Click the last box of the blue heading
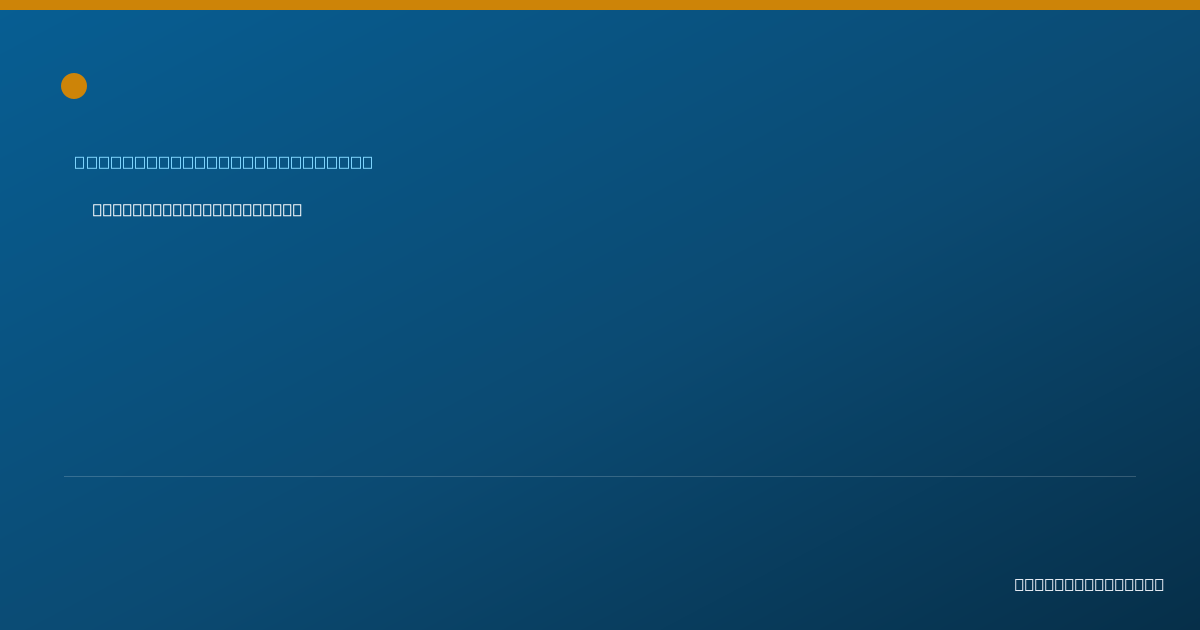 click(367, 162)
